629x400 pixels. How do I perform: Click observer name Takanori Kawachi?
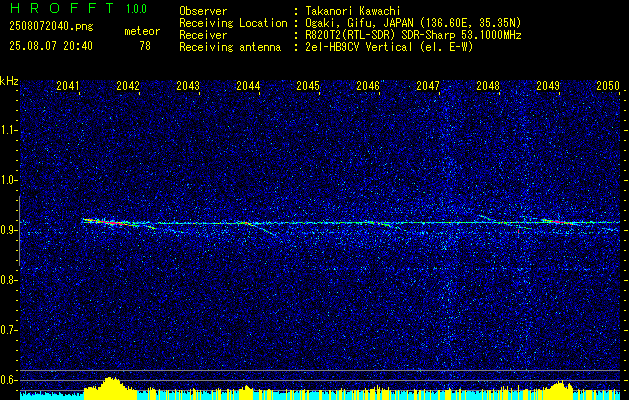click(x=353, y=11)
